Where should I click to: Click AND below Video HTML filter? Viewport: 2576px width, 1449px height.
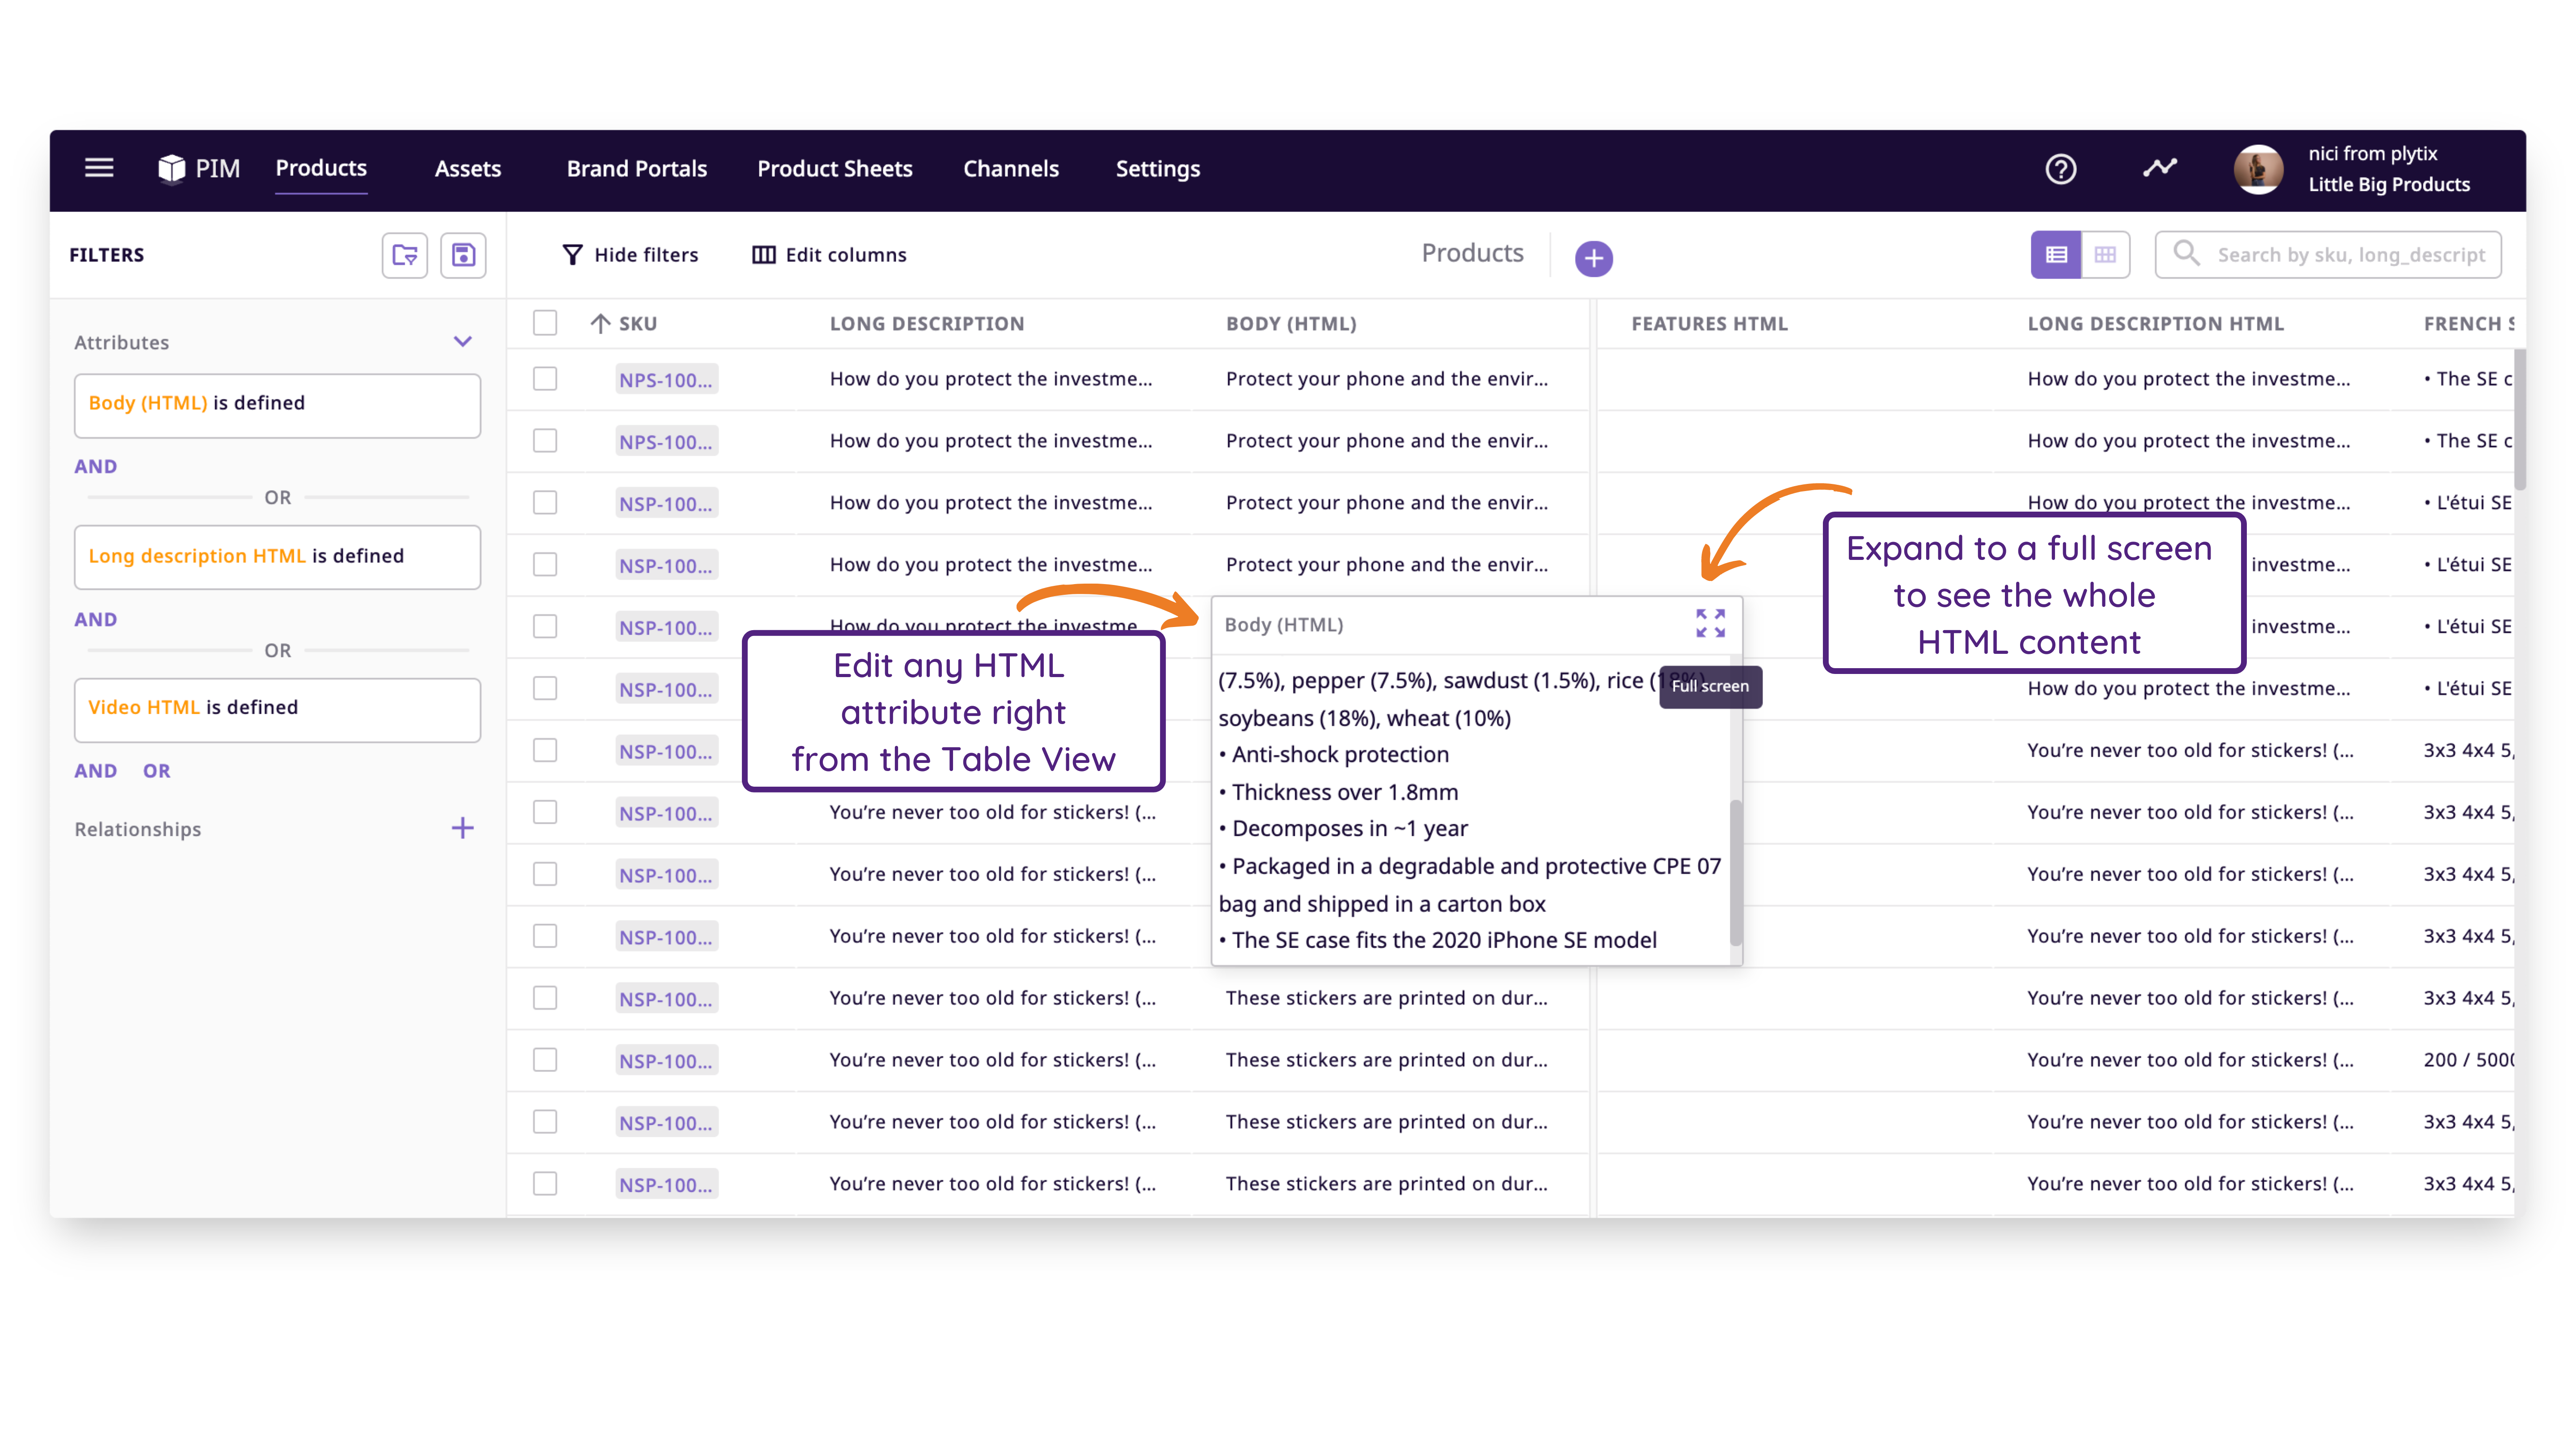tap(96, 771)
